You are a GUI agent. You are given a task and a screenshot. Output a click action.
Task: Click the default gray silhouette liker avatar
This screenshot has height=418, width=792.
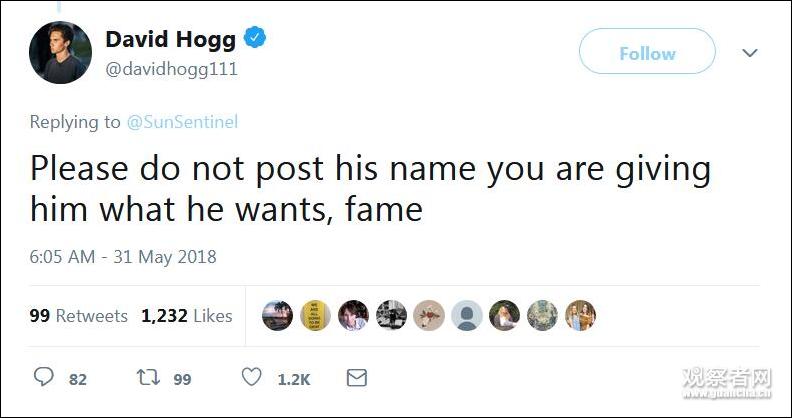click(x=466, y=315)
